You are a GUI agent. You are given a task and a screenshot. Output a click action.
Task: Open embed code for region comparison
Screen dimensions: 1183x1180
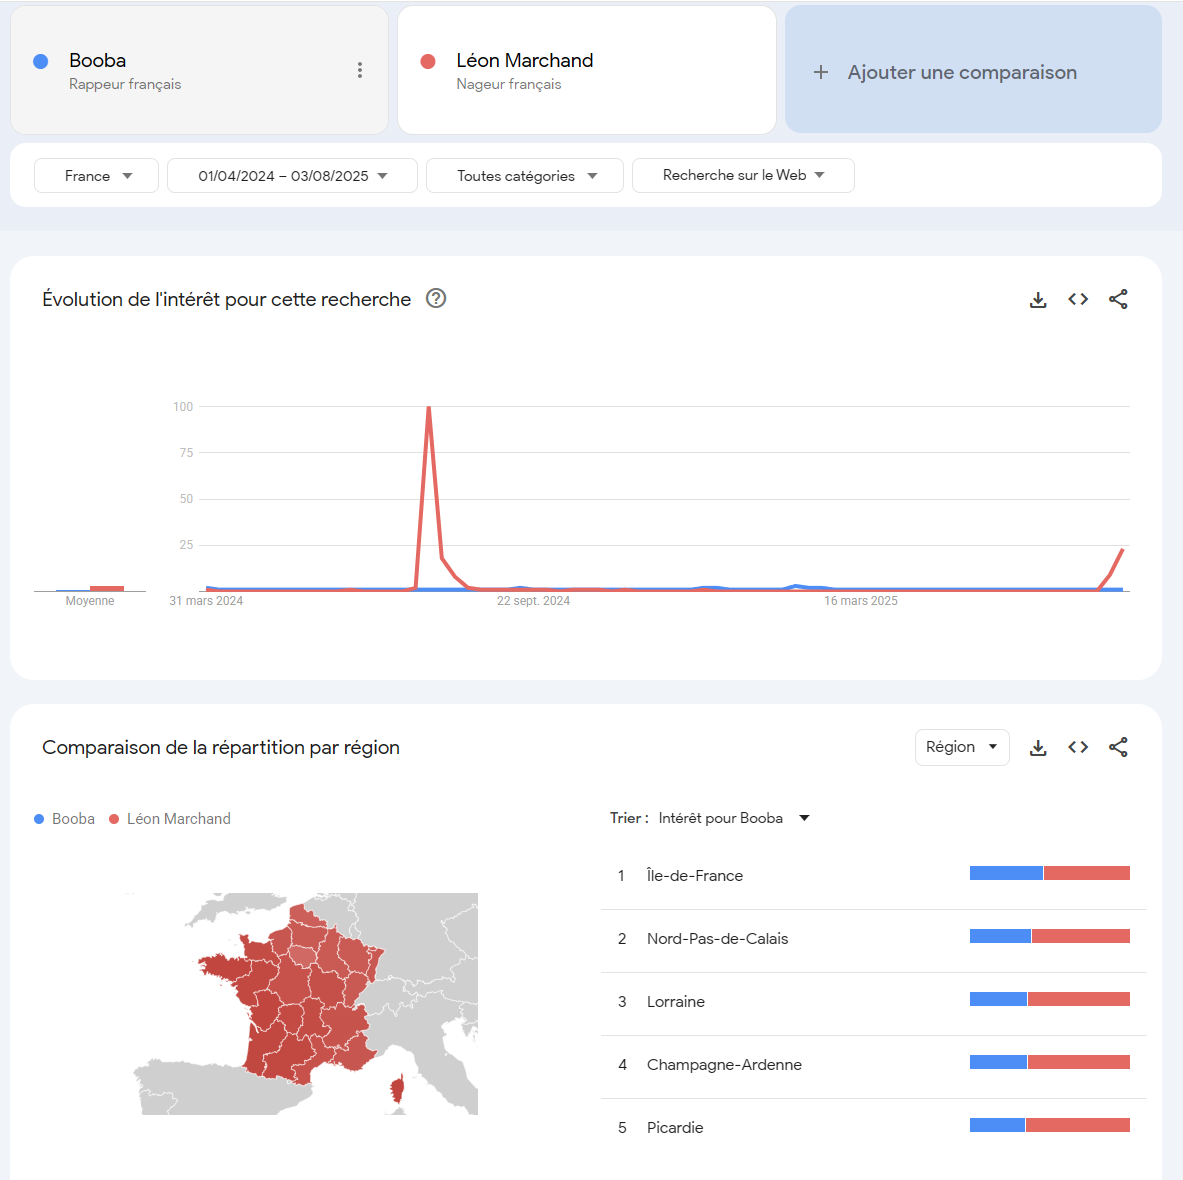click(1078, 748)
